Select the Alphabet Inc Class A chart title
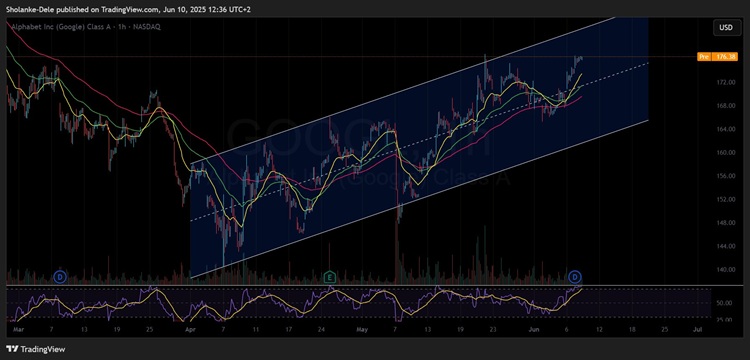Viewport: 750px width, 360px height. pyautogui.click(x=86, y=27)
